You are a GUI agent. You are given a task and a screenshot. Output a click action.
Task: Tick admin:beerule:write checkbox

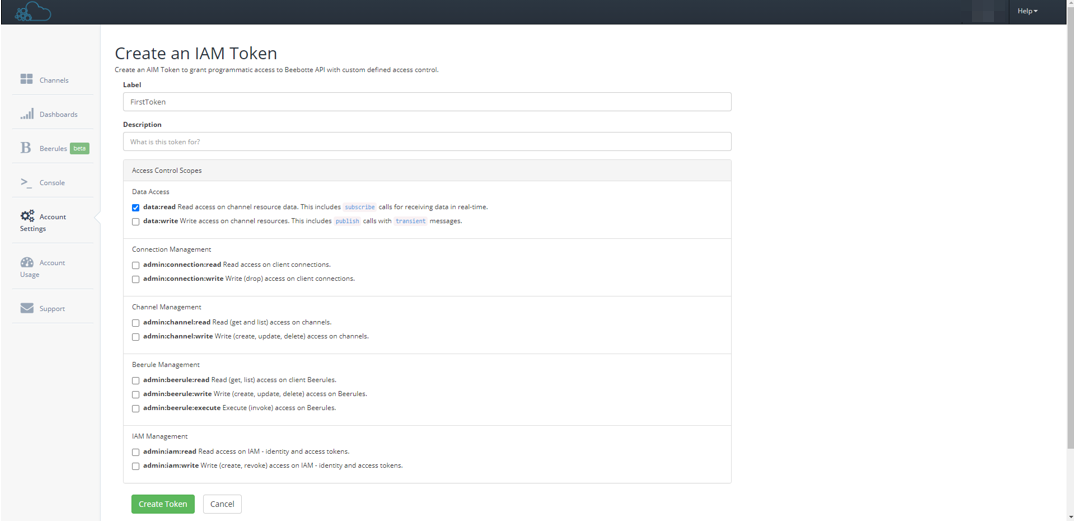point(136,394)
